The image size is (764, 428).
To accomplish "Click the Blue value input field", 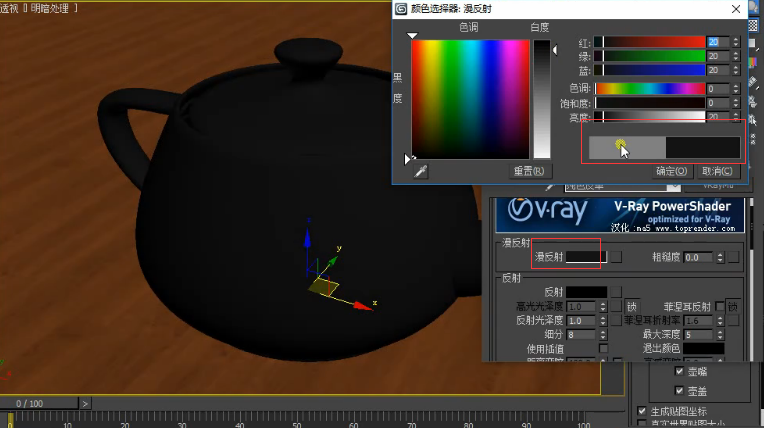I will pos(719,71).
